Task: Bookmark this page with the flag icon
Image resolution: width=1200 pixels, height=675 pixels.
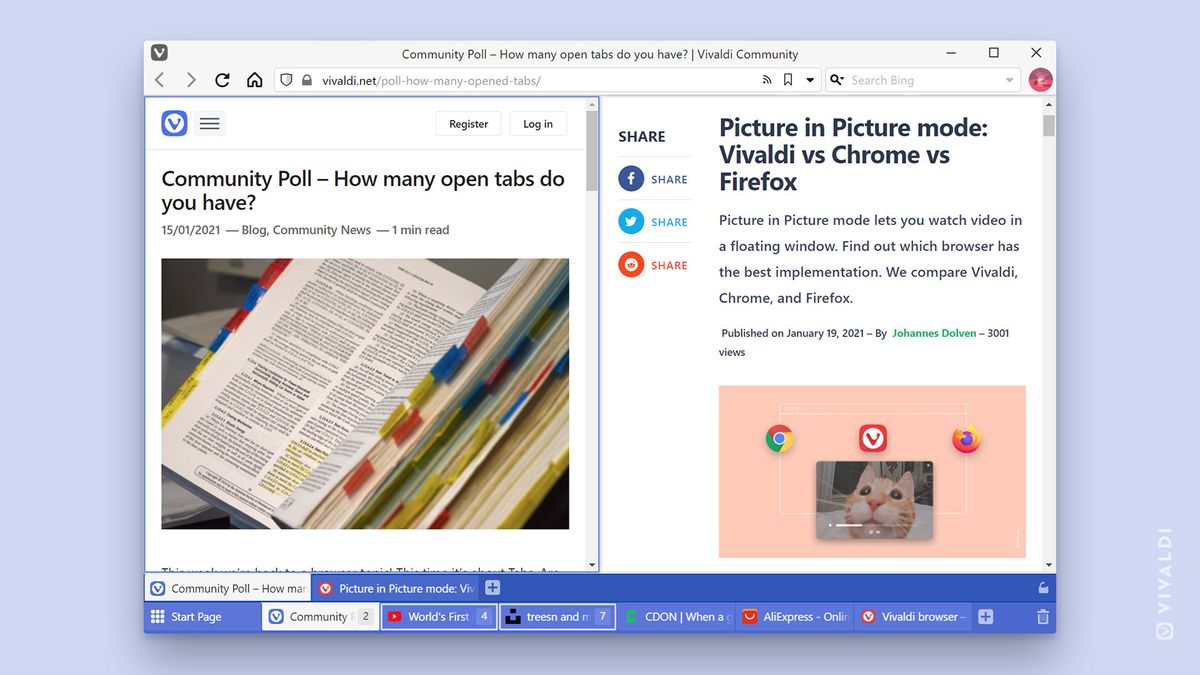Action: pyautogui.click(x=788, y=79)
